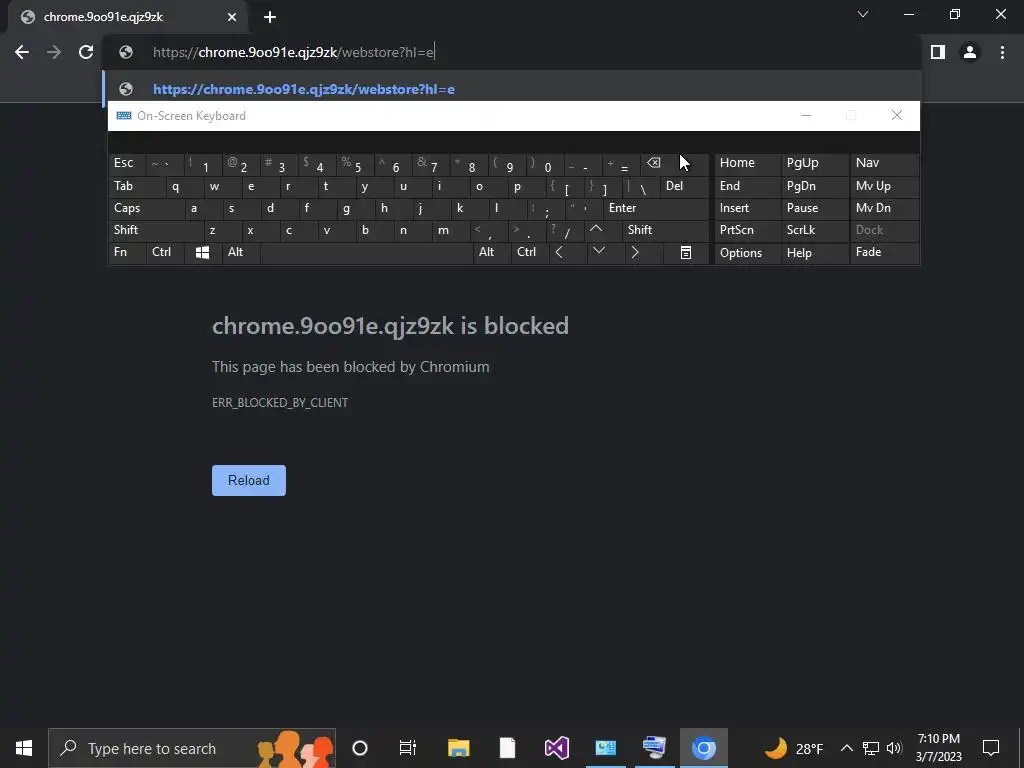Select the webstore URL suggestion
1024x768 pixels.
tap(513, 89)
